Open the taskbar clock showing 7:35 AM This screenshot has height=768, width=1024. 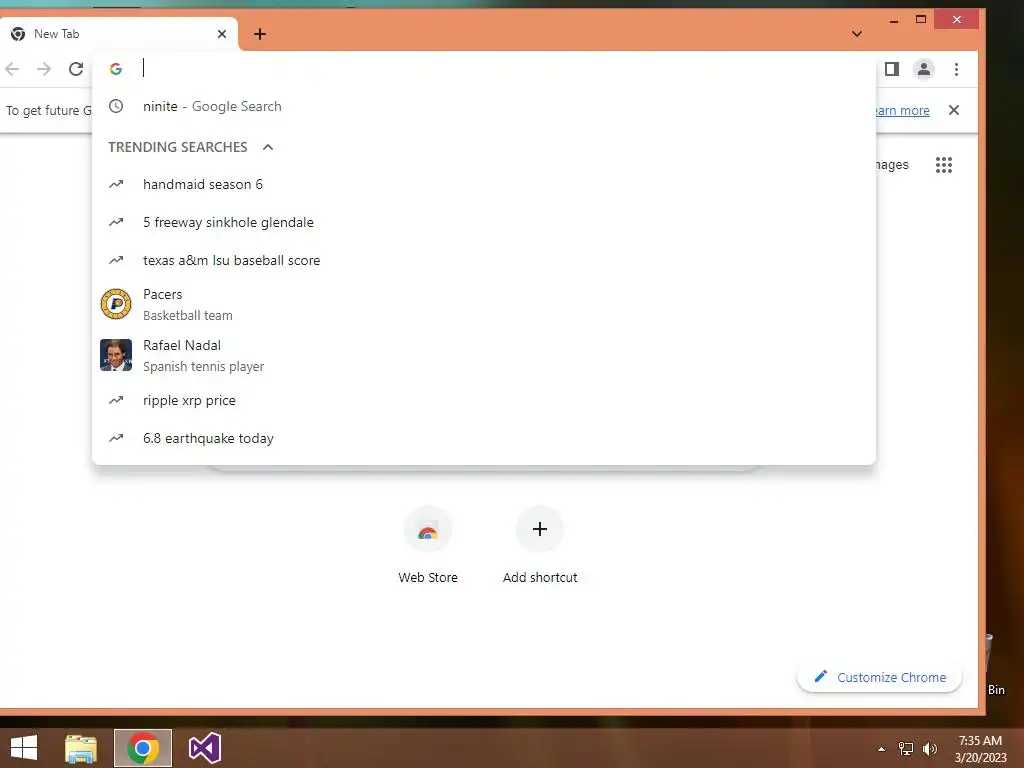[x=980, y=748]
